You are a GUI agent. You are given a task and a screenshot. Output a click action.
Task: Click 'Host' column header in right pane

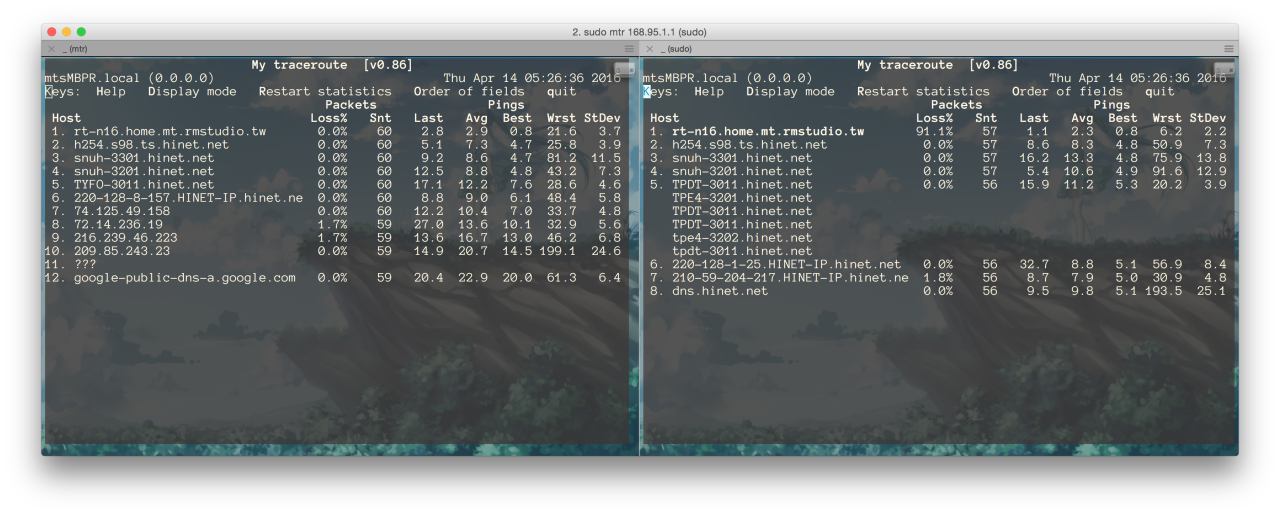point(665,118)
